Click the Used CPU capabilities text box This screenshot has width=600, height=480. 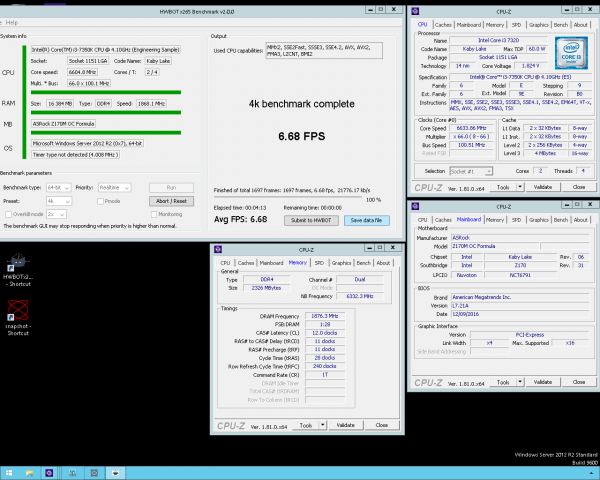[324, 51]
